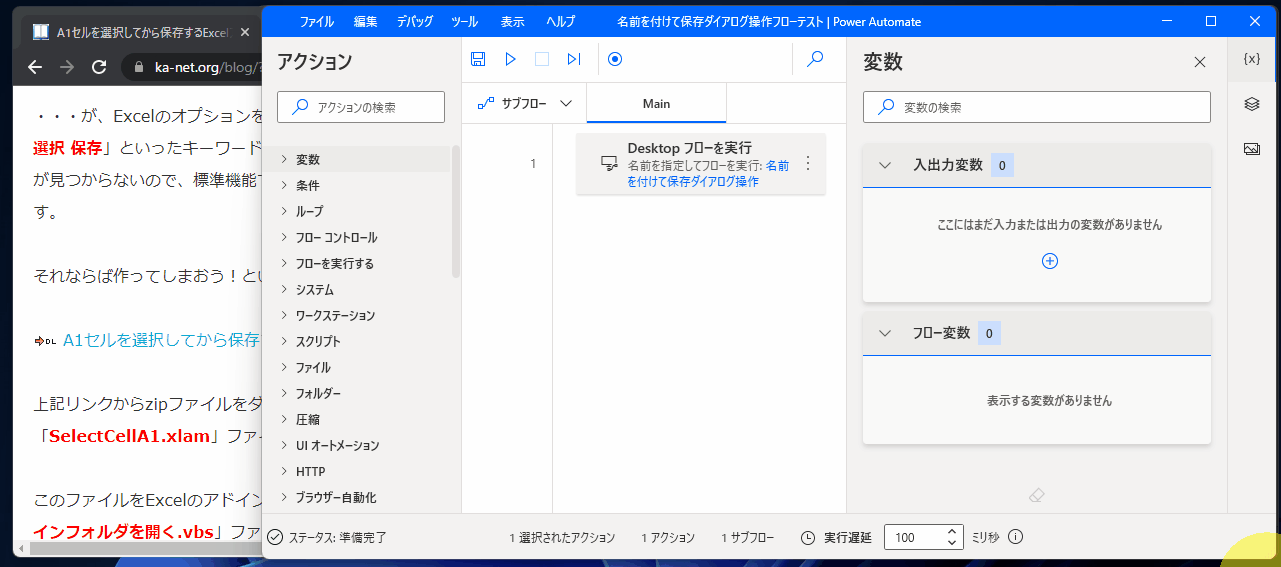Run next action step icon
Image resolution: width=1281 pixels, height=567 pixels.
574,59
